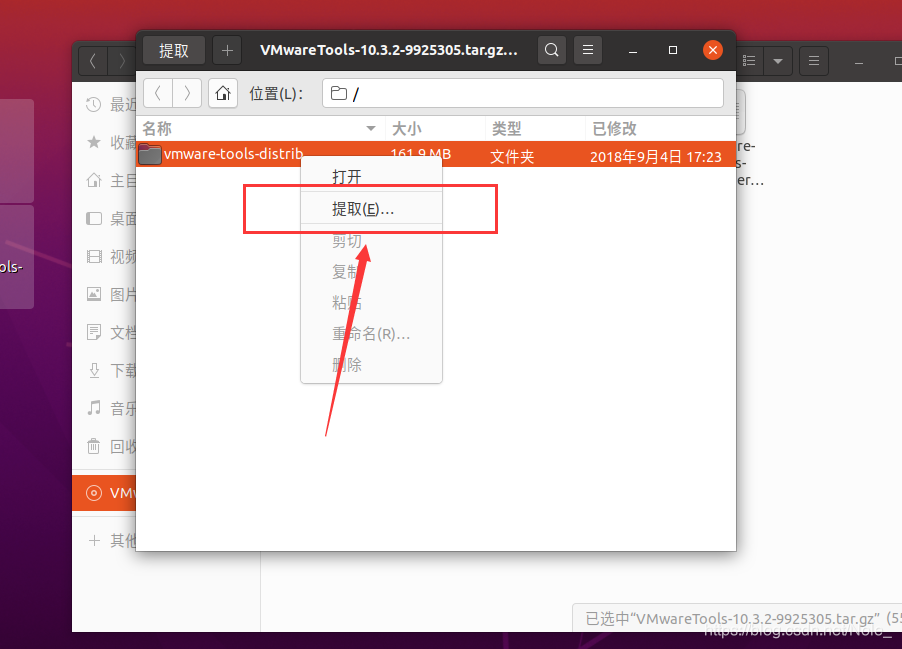Go back in the Files window
This screenshot has width=902, height=649.
(93, 61)
